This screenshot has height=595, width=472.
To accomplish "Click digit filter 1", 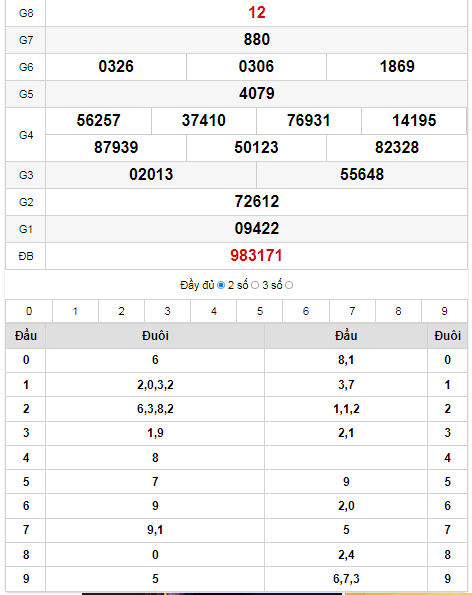I will pos(75,311).
